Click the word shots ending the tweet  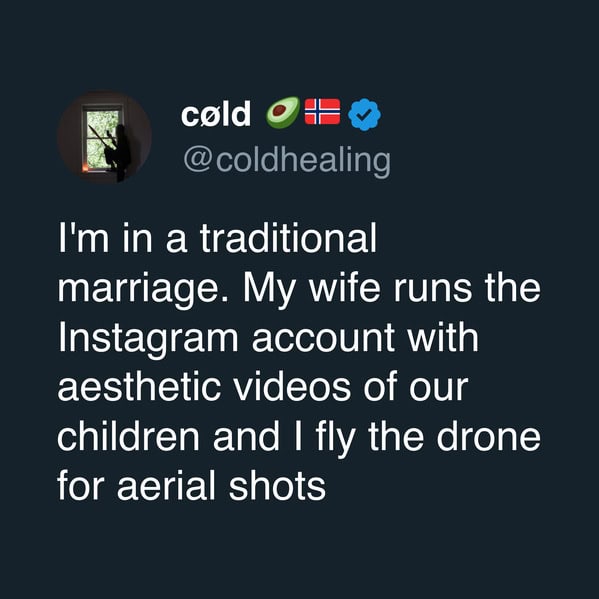point(277,486)
